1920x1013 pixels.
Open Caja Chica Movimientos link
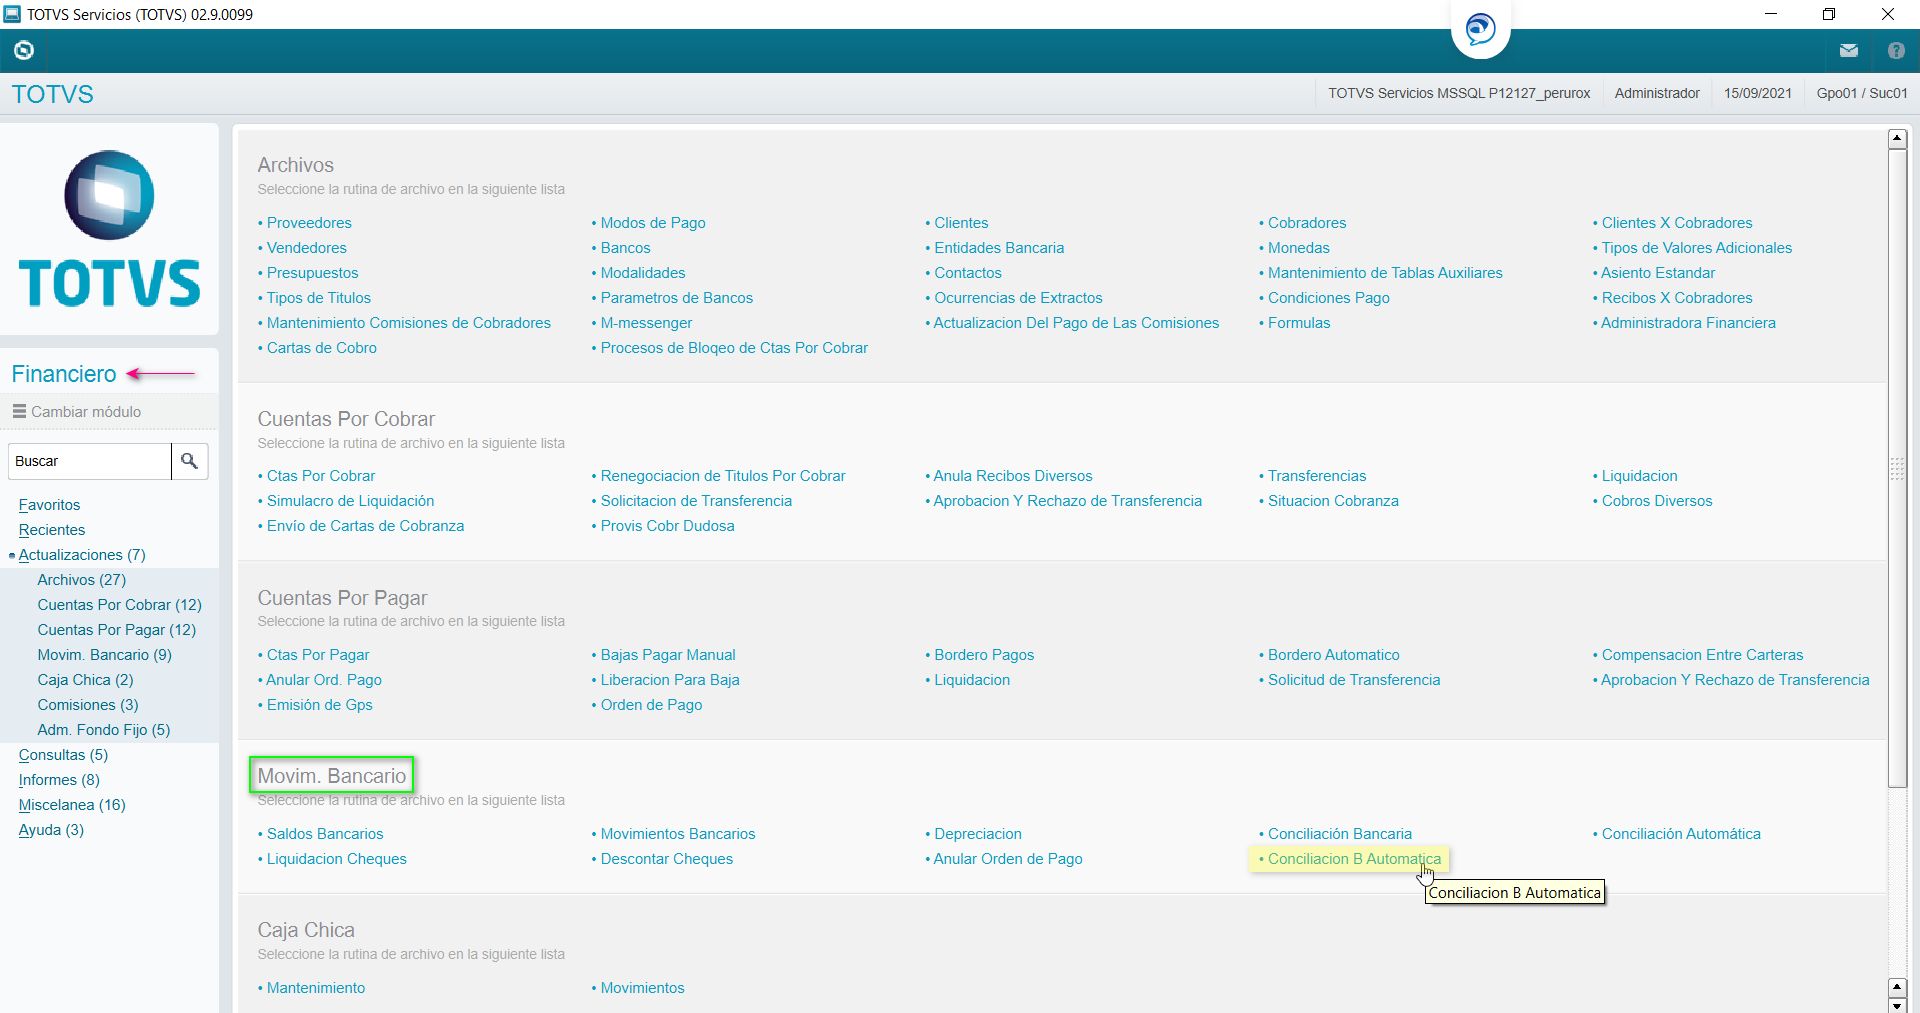tap(642, 988)
